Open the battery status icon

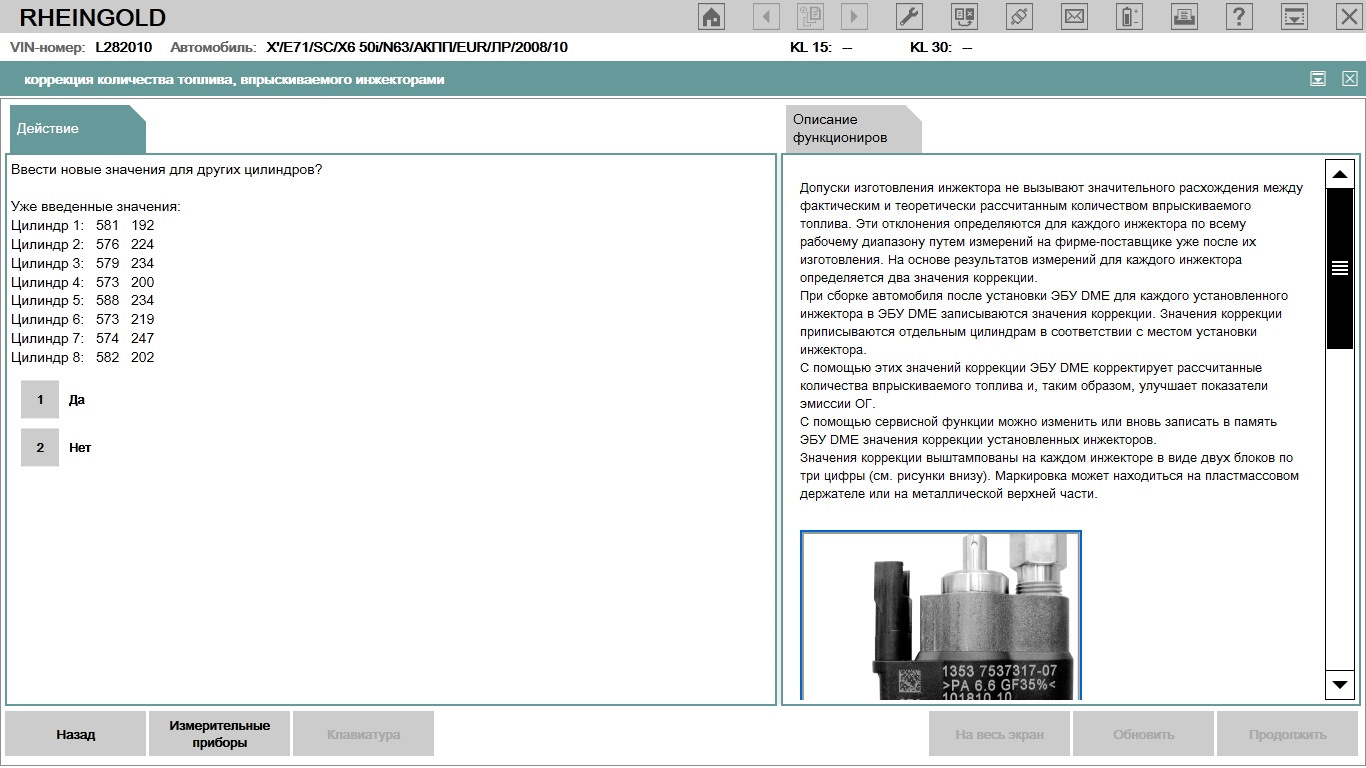(1129, 16)
